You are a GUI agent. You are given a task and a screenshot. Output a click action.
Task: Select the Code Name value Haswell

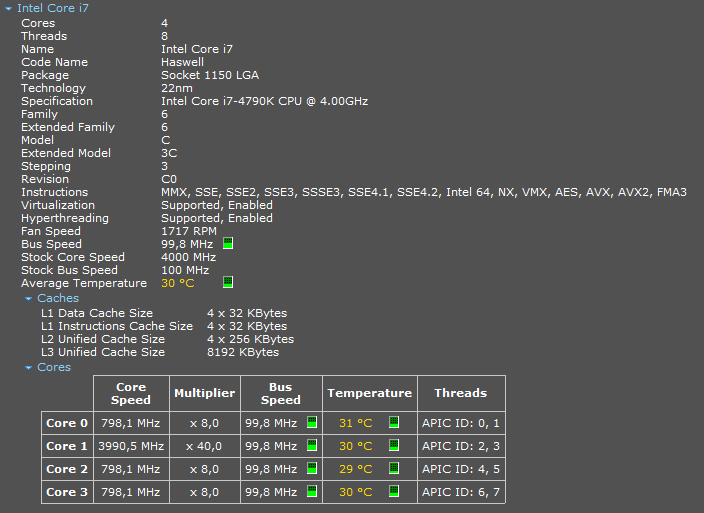click(x=182, y=62)
